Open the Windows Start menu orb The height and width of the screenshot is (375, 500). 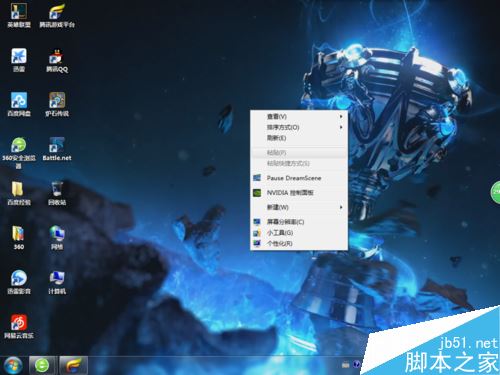[13, 365]
